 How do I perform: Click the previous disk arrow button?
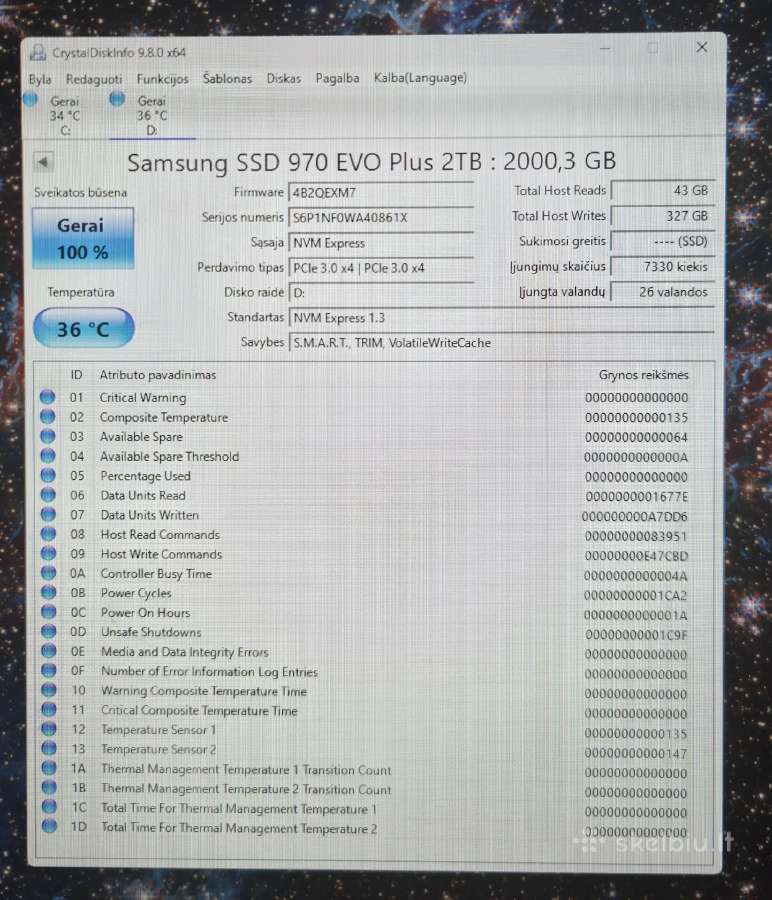(x=43, y=162)
